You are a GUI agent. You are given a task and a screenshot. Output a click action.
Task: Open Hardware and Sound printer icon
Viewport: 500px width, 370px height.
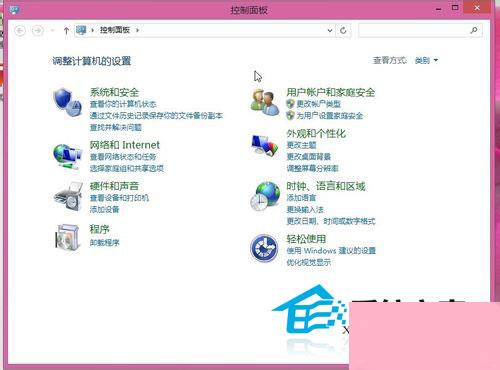point(68,196)
